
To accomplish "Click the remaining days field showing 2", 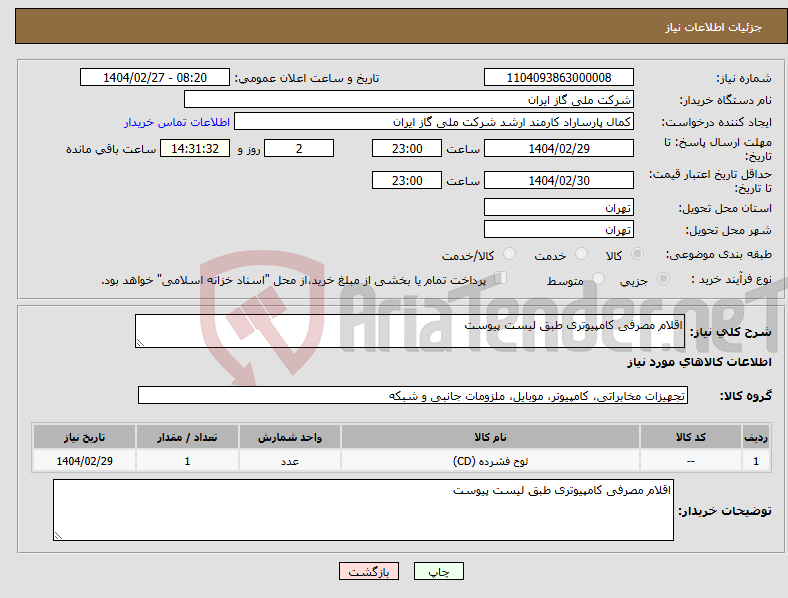I will [x=299, y=148].
